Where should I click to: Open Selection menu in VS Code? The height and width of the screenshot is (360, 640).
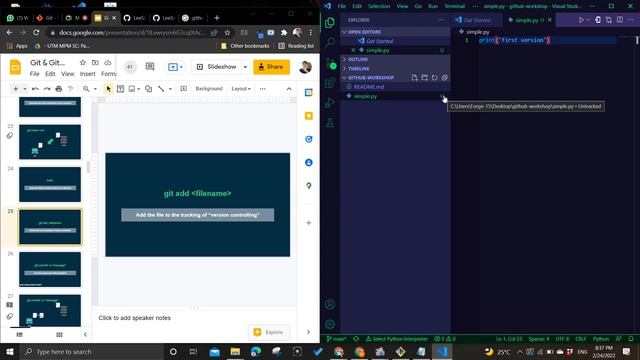(379, 6)
